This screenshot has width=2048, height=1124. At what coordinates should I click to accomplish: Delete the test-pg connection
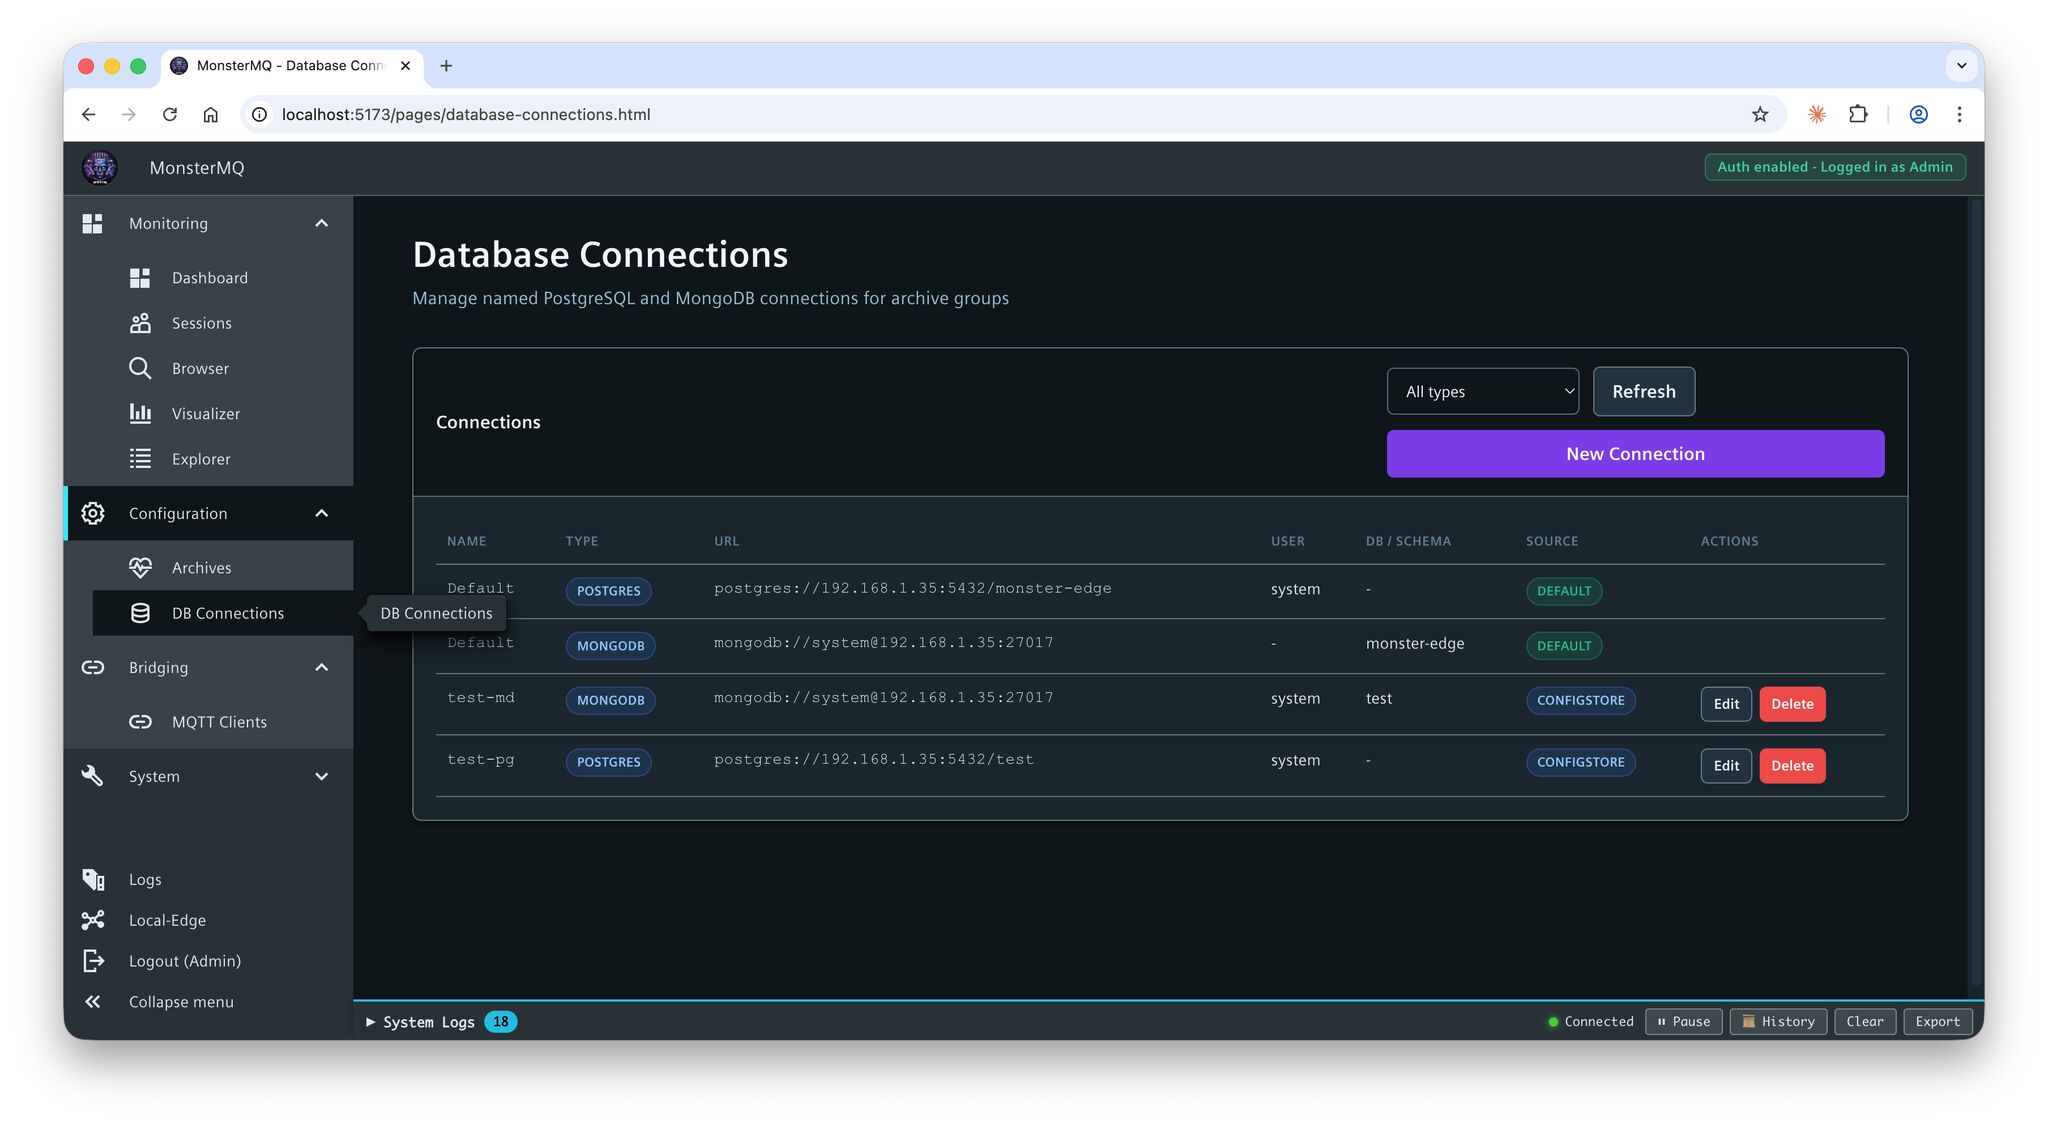[x=1792, y=765]
